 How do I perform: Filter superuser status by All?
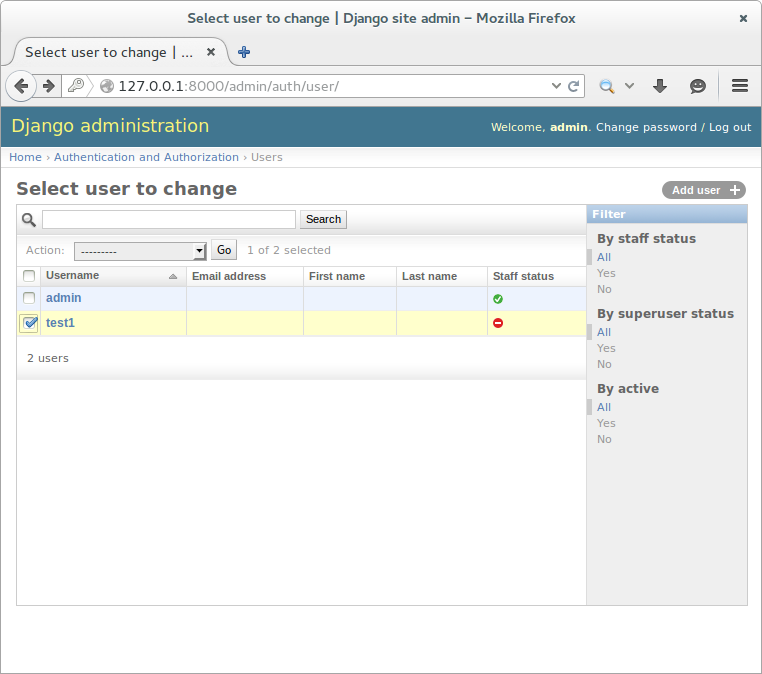click(x=604, y=332)
